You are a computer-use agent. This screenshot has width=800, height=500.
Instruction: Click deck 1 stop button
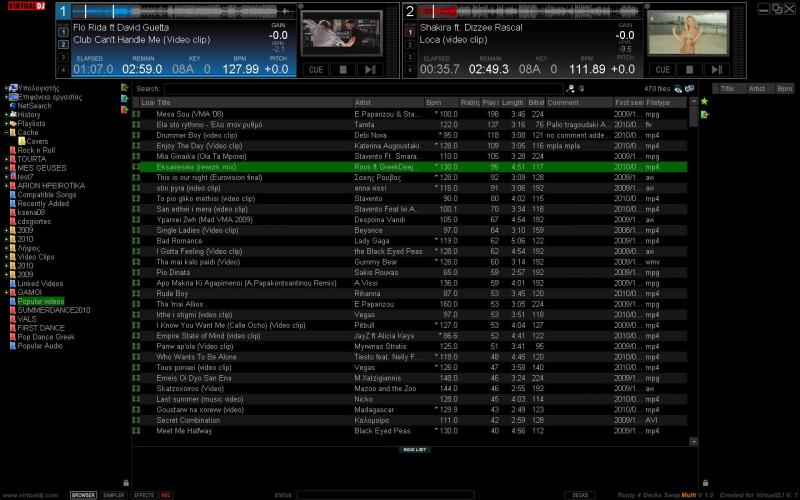point(343,70)
